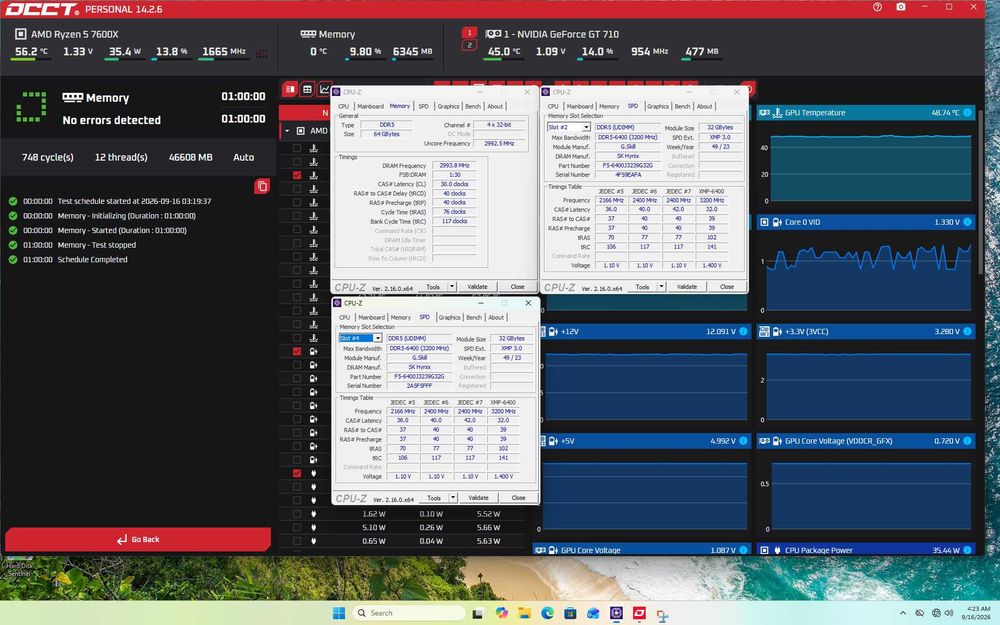Select the '748 cycle(s)' value
The height and width of the screenshot is (625, 1000).
(47, 157)
